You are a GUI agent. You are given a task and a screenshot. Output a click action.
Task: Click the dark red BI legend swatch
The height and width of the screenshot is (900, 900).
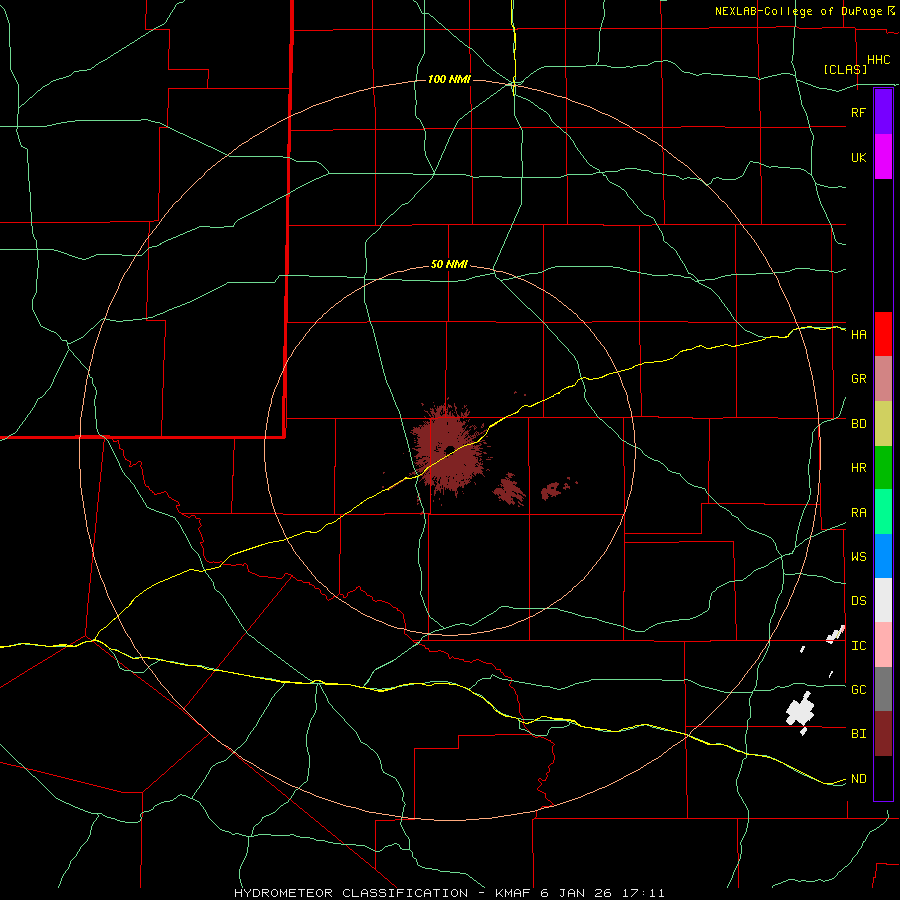883,734
